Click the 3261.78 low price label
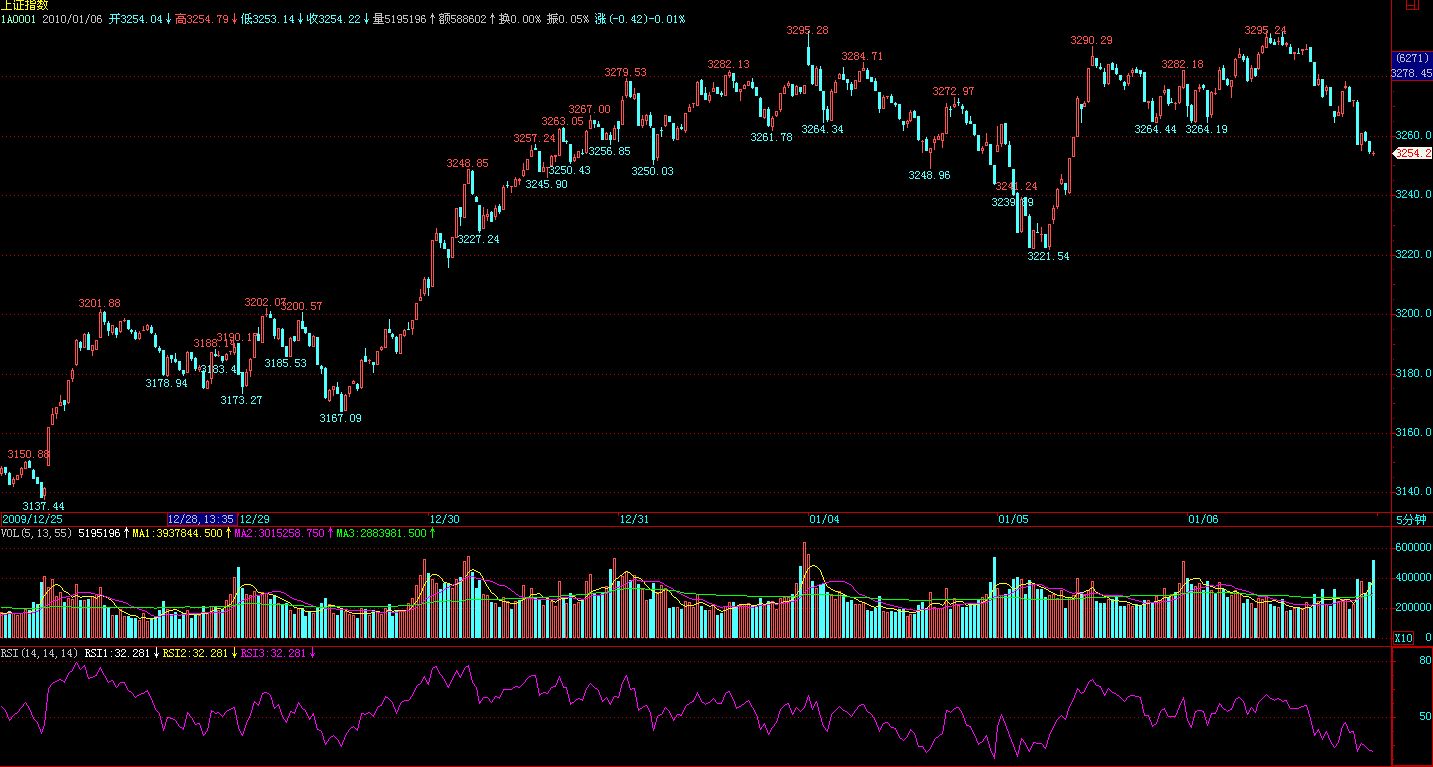The image size is (1433, 767). coord(771,137)
